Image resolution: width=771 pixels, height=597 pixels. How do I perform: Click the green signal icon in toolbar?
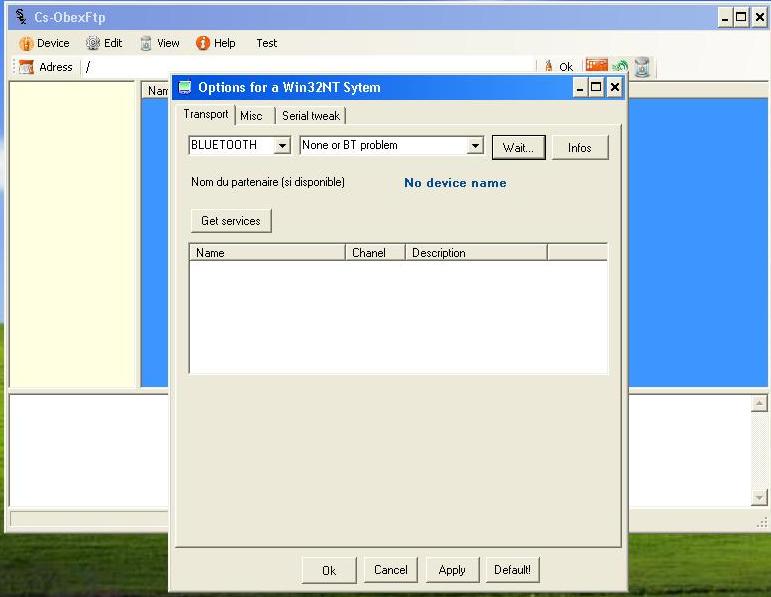tap(620, 67)
